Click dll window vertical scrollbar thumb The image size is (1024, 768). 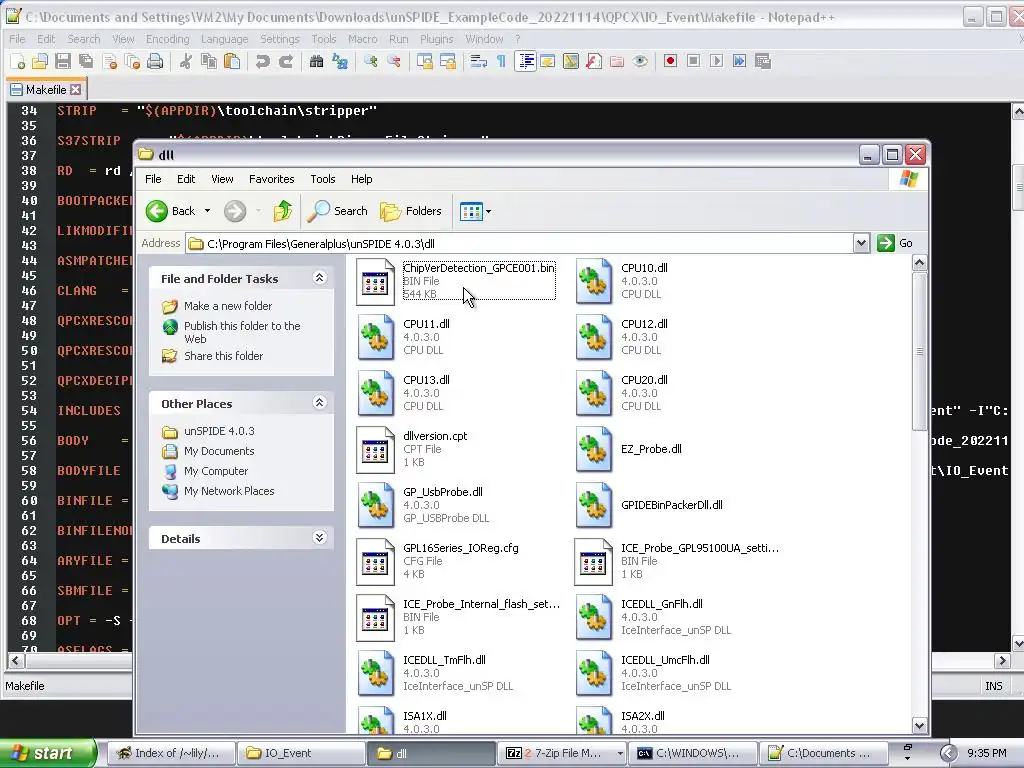(920, 351)
